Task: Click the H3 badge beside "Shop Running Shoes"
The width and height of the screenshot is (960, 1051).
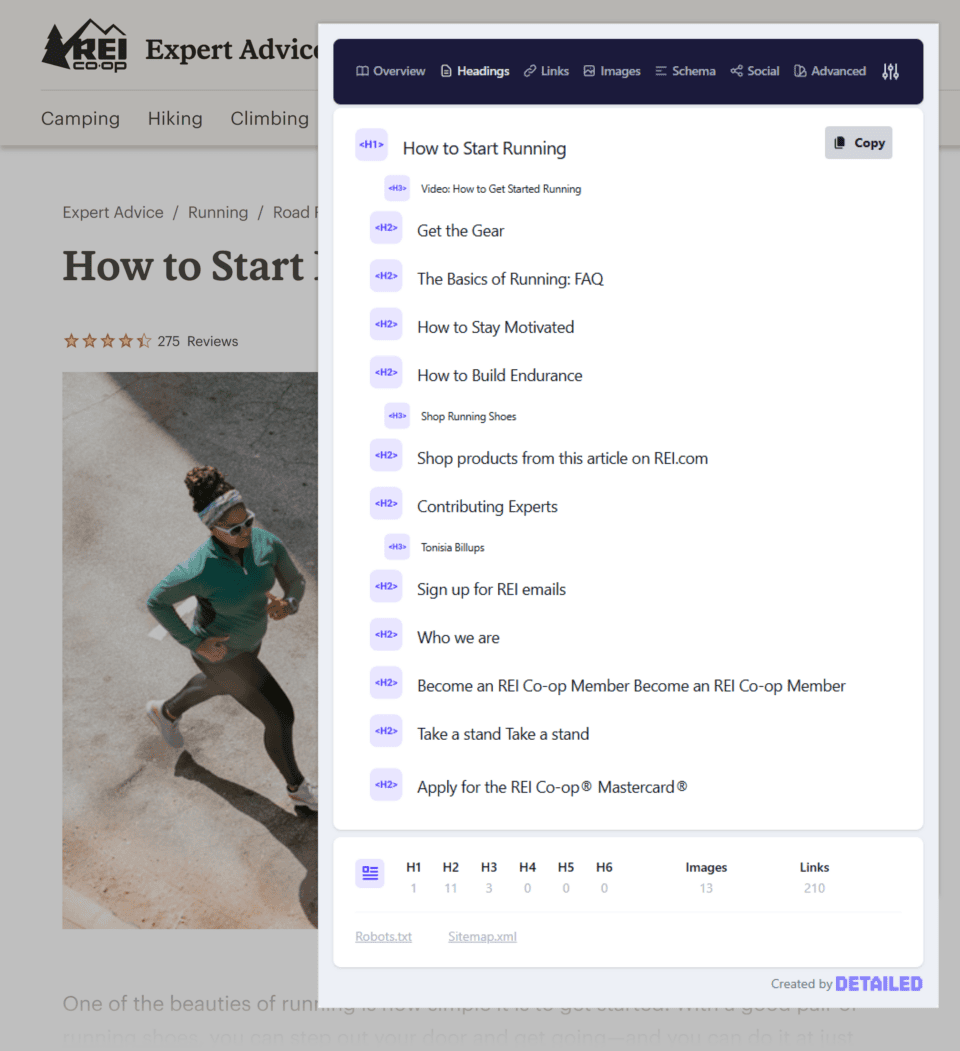Action: [396, 416]
